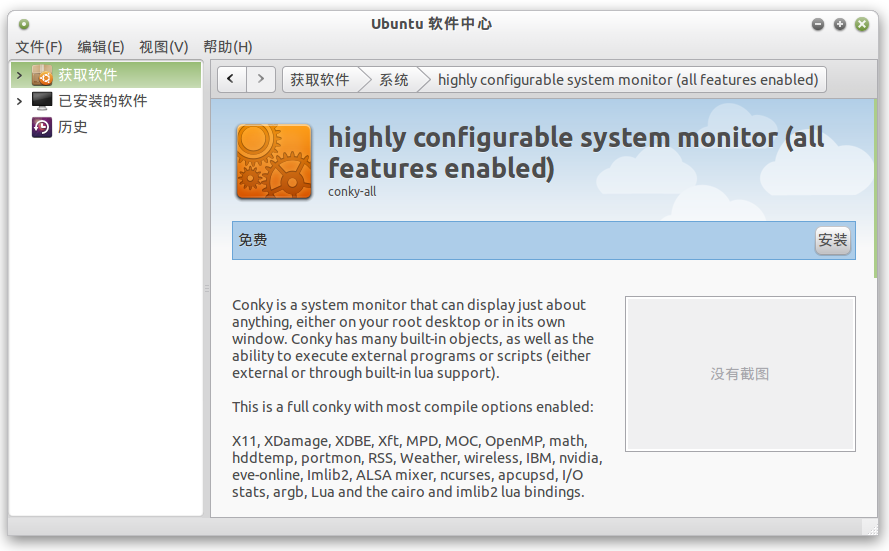
Task: Expand the 已安装的软件 tree arrow
Action: (19, 101)
